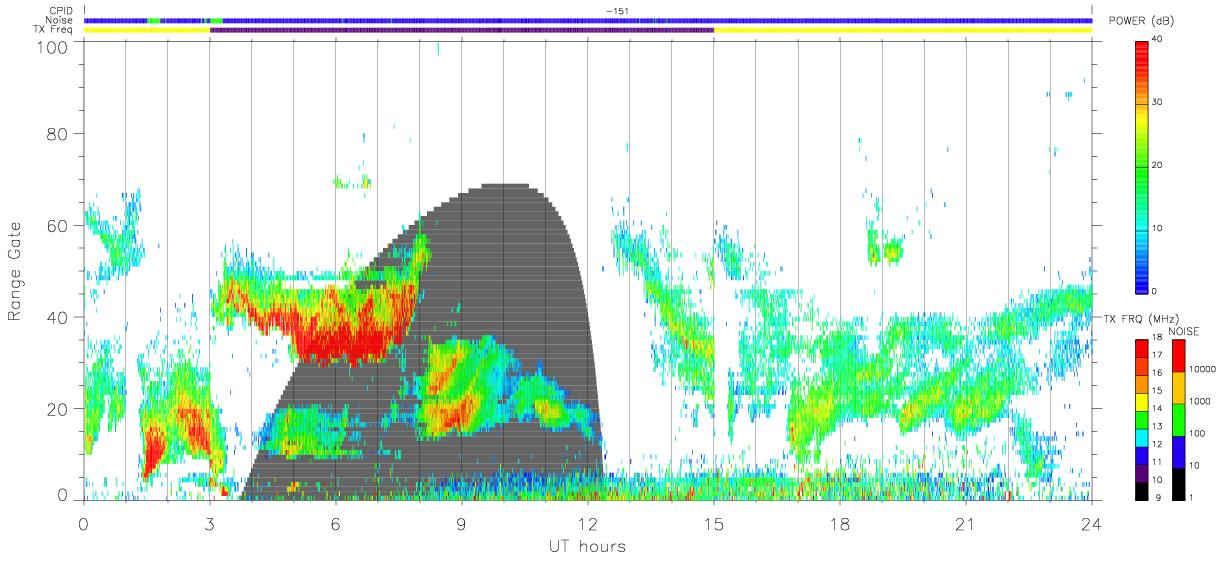Click the 10000 tick on the NOISE scale

(1204, 370)
